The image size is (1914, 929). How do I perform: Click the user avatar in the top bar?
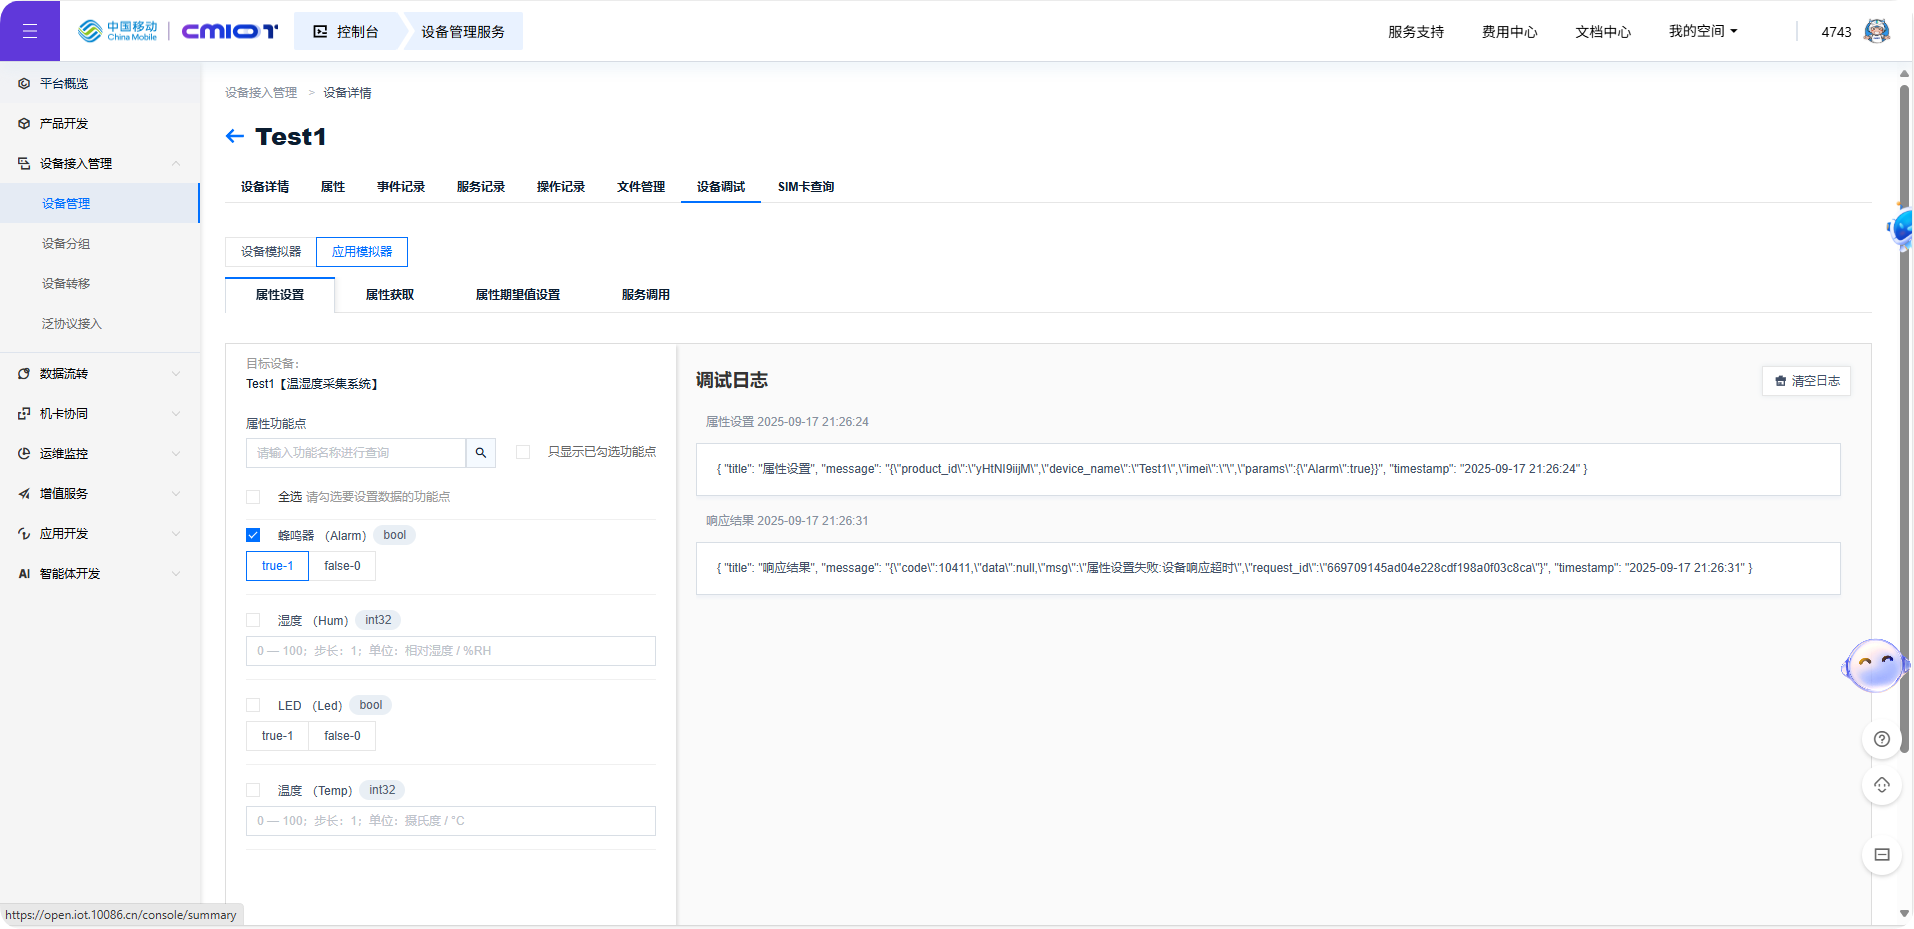point(1877,30)
